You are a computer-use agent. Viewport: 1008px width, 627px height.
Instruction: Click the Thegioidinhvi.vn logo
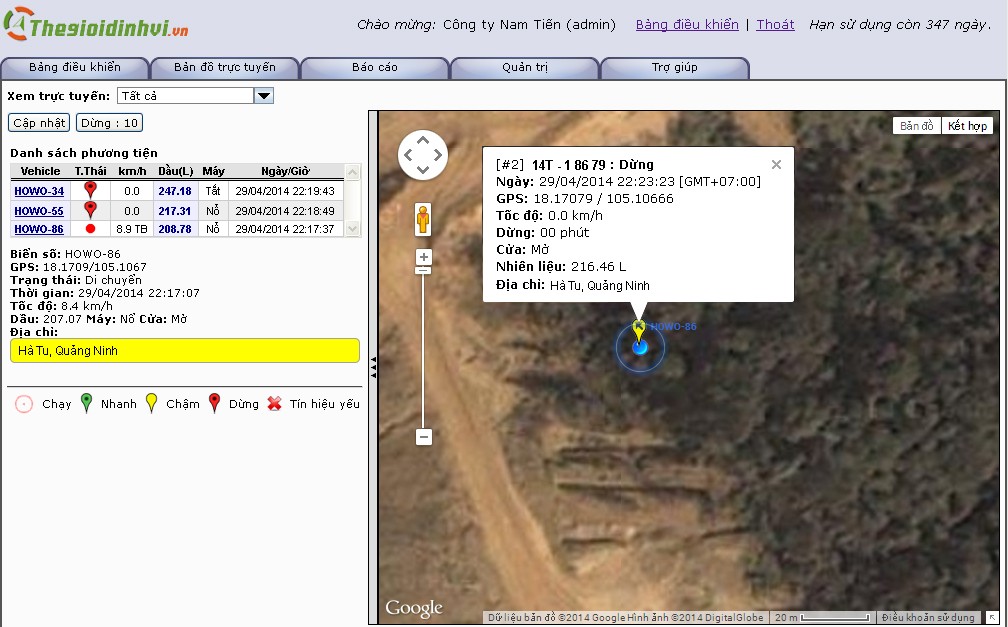coord(97,27)
